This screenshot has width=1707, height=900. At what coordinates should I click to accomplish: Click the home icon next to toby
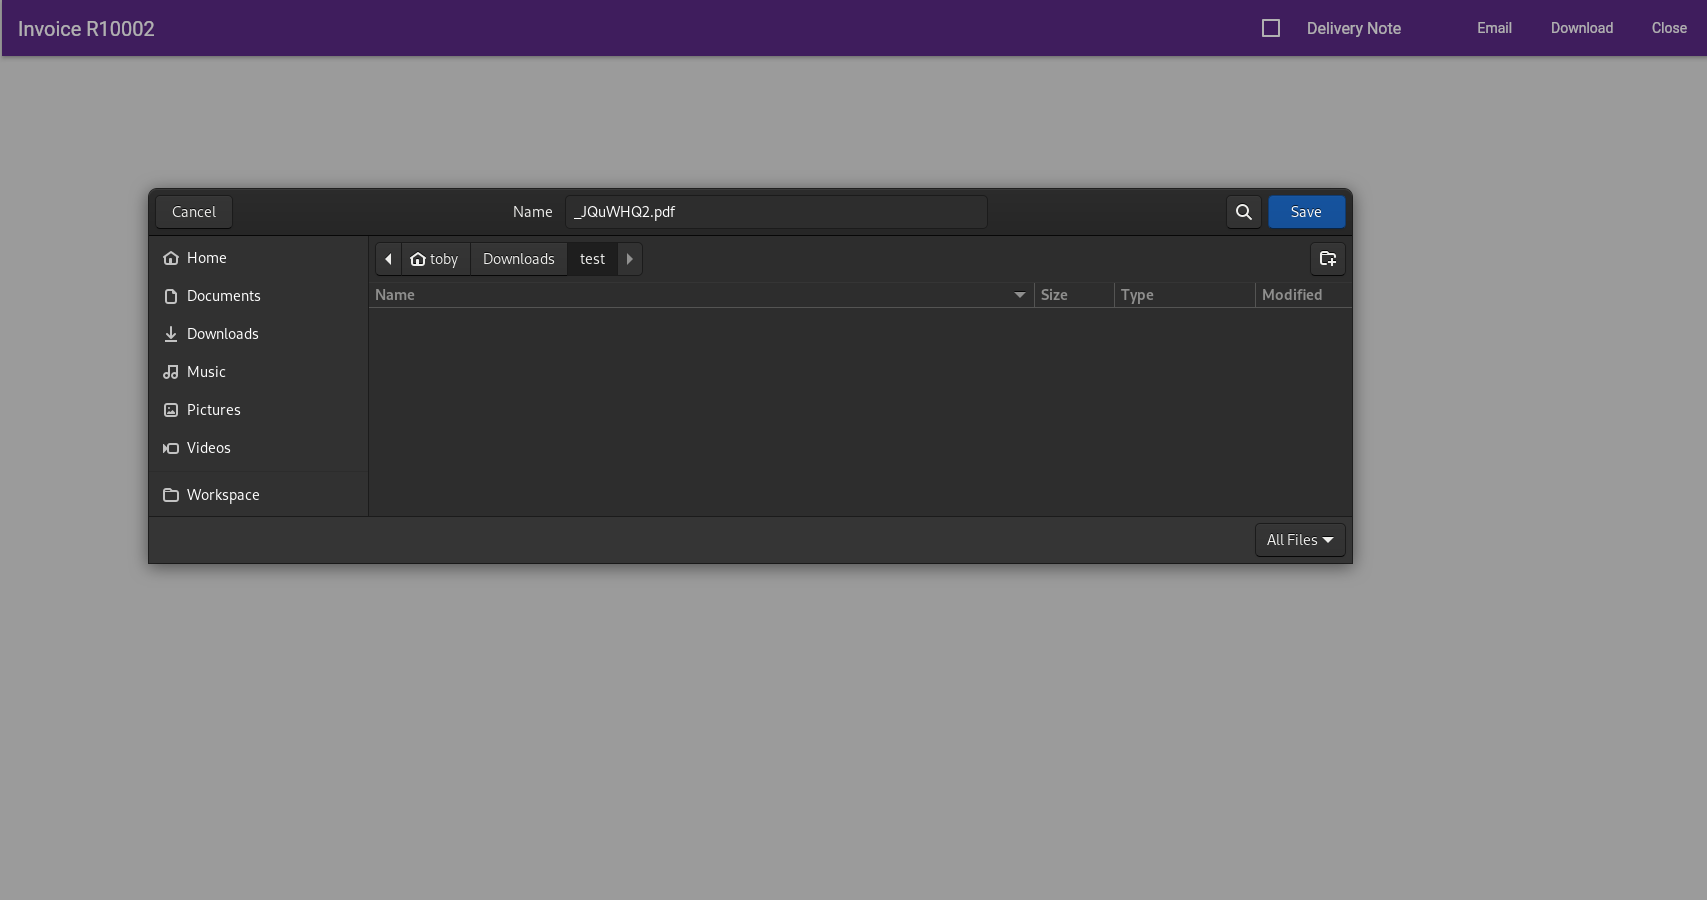tap(418, 258)
